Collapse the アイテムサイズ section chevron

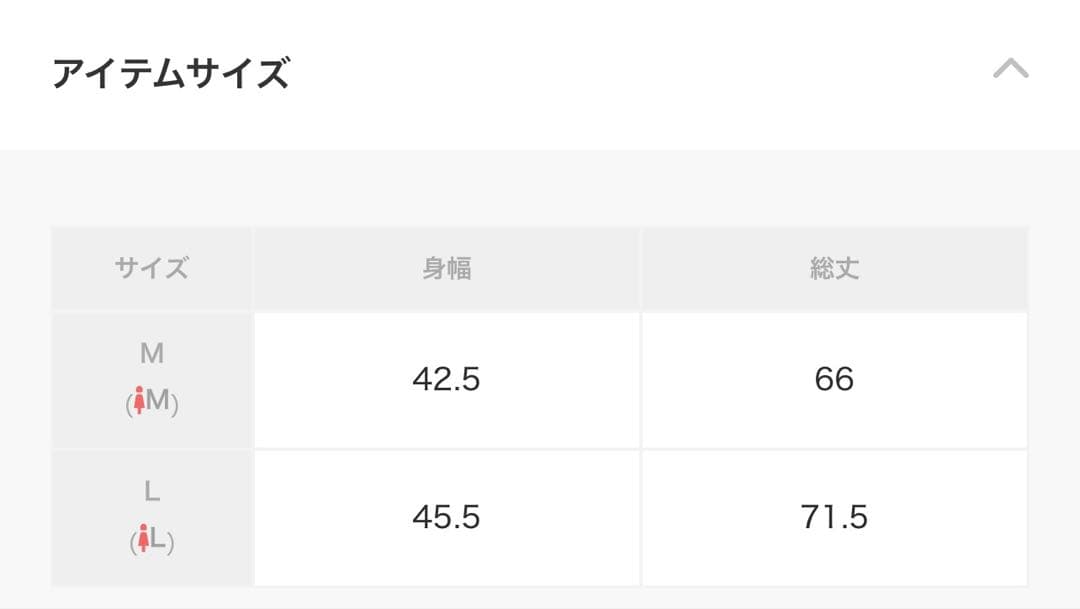pyautogui.click(x=1010, y=68)
